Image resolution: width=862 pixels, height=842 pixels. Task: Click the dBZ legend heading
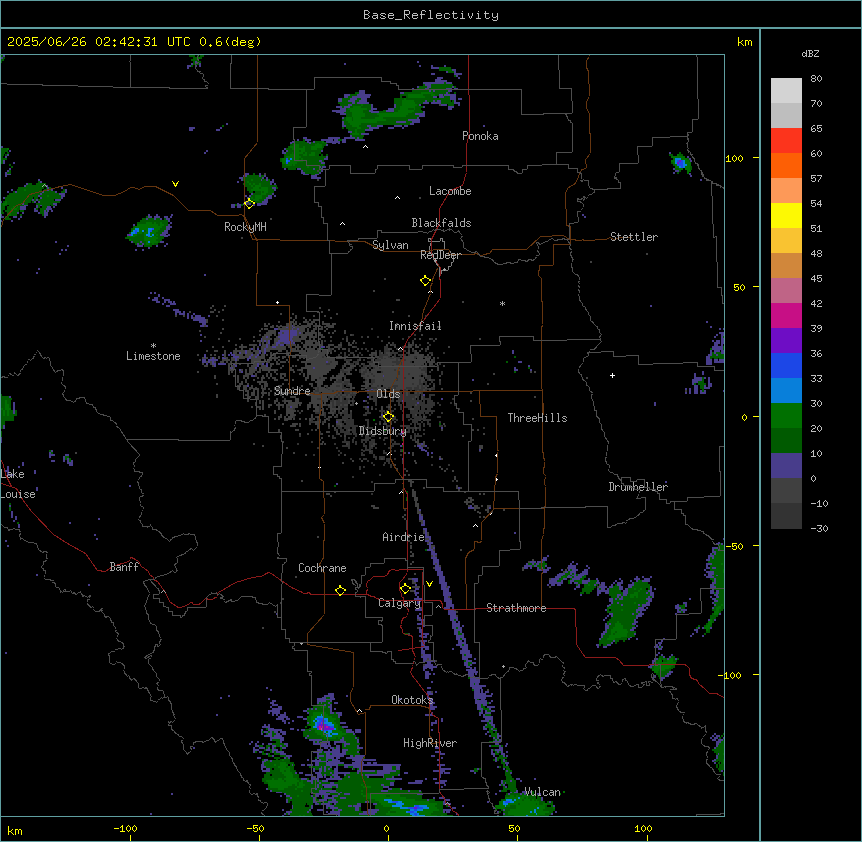pos(810,53)
